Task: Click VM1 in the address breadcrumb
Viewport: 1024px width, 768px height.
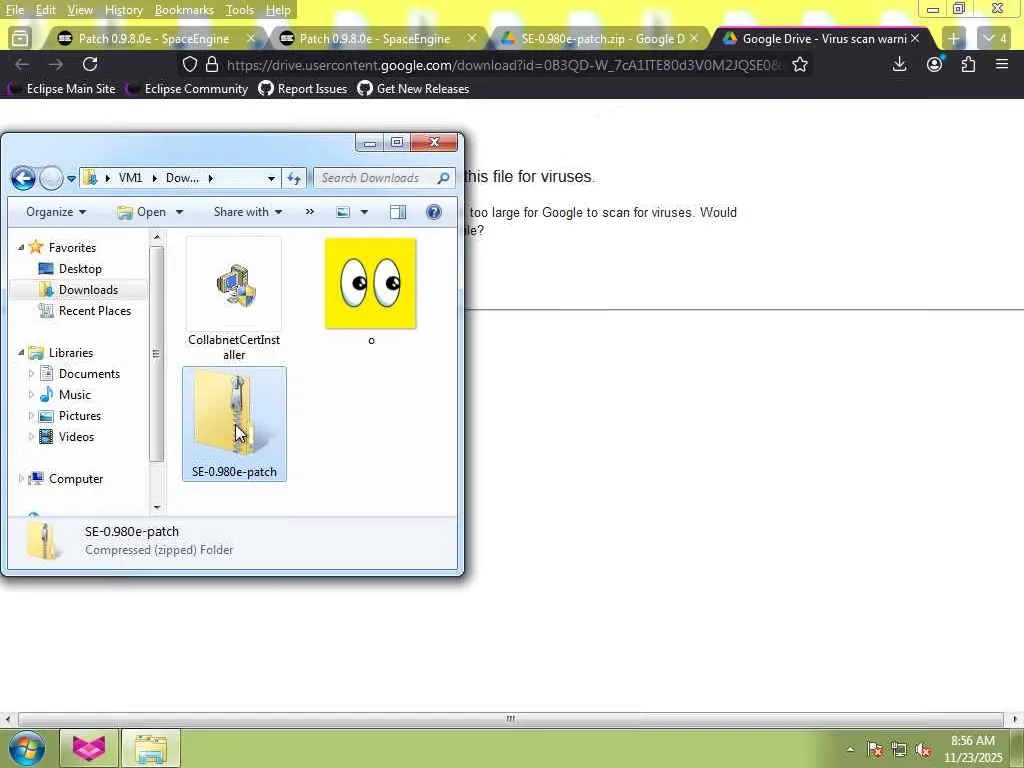Action: coord(131,178)
